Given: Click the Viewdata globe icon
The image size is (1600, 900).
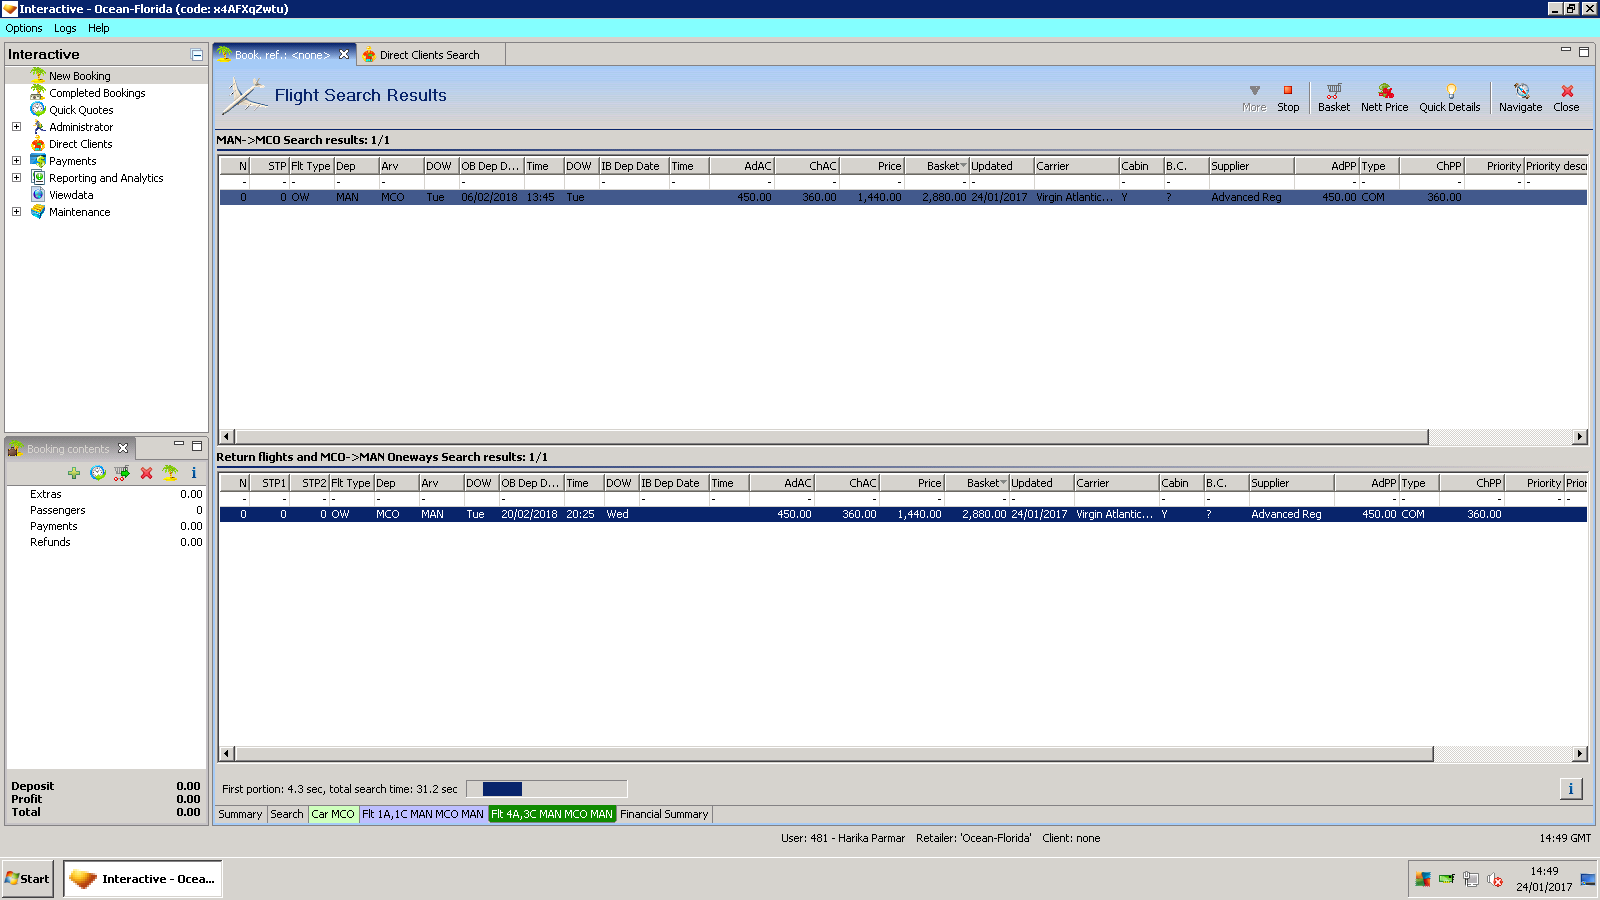Looking at the screenshot, I should [x=38, y=195].
